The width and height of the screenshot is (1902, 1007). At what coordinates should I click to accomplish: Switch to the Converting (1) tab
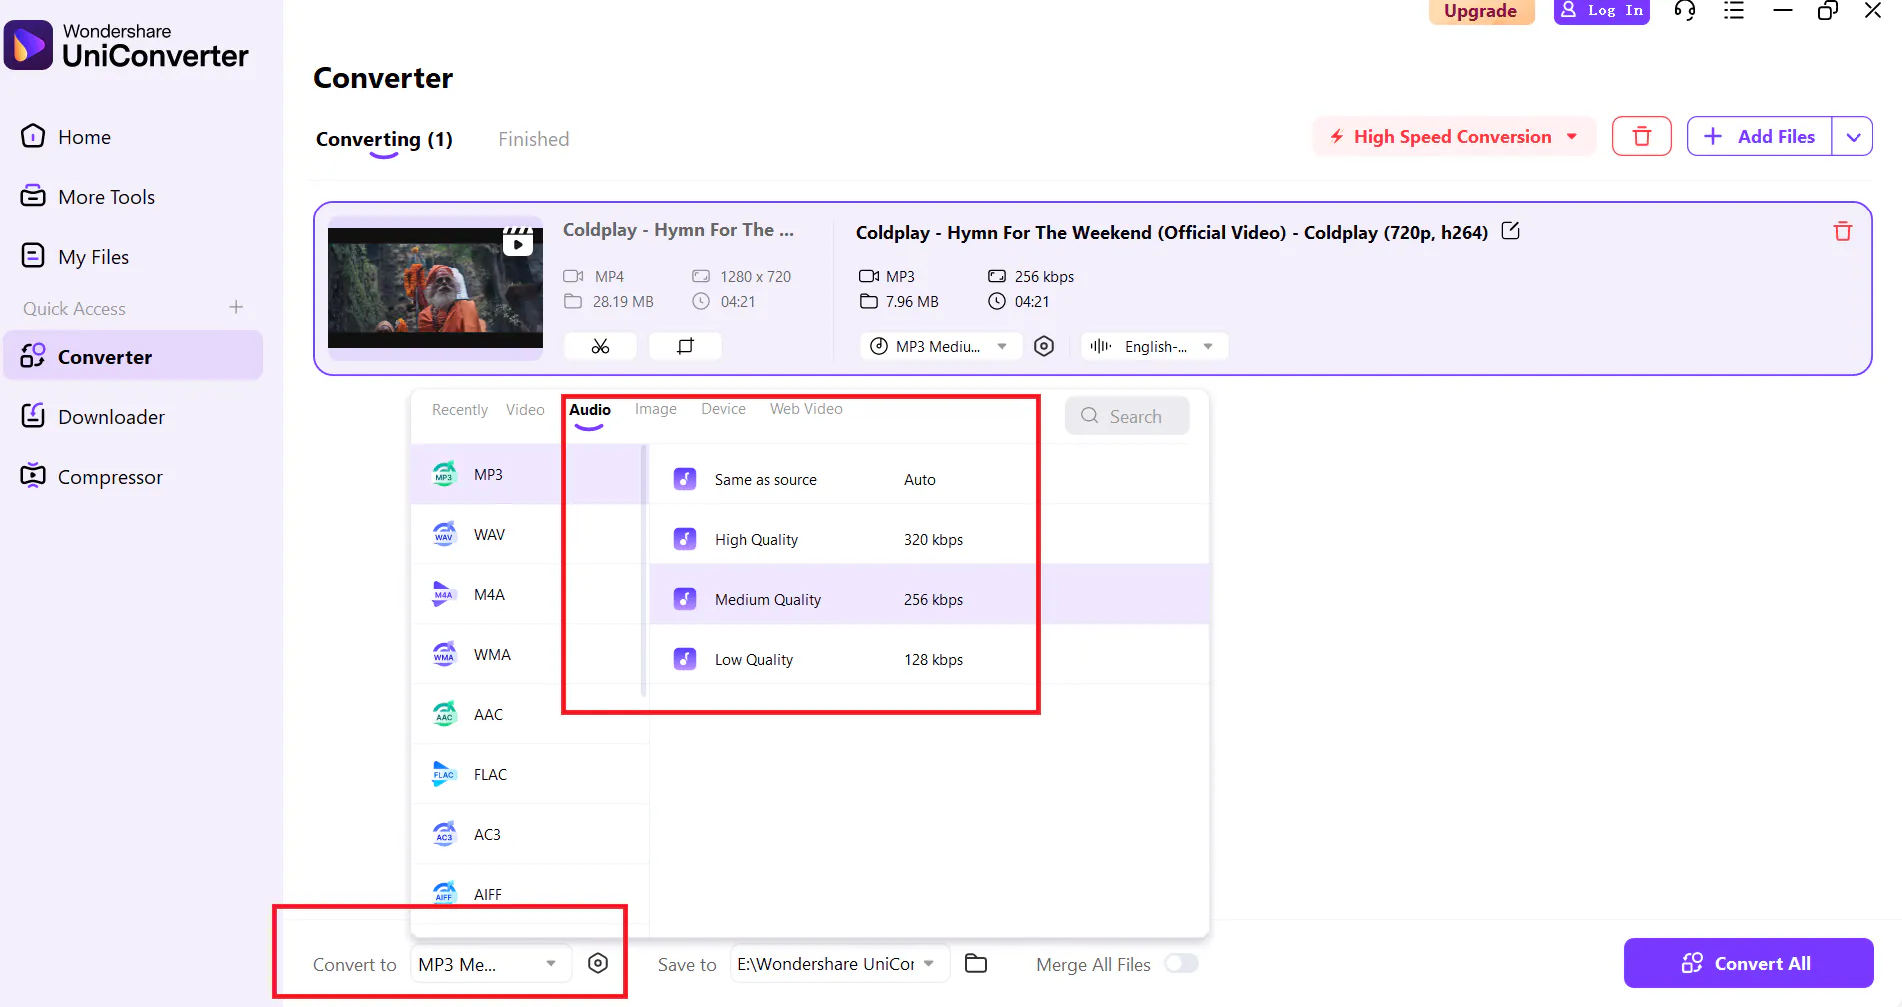pos(384,139)
